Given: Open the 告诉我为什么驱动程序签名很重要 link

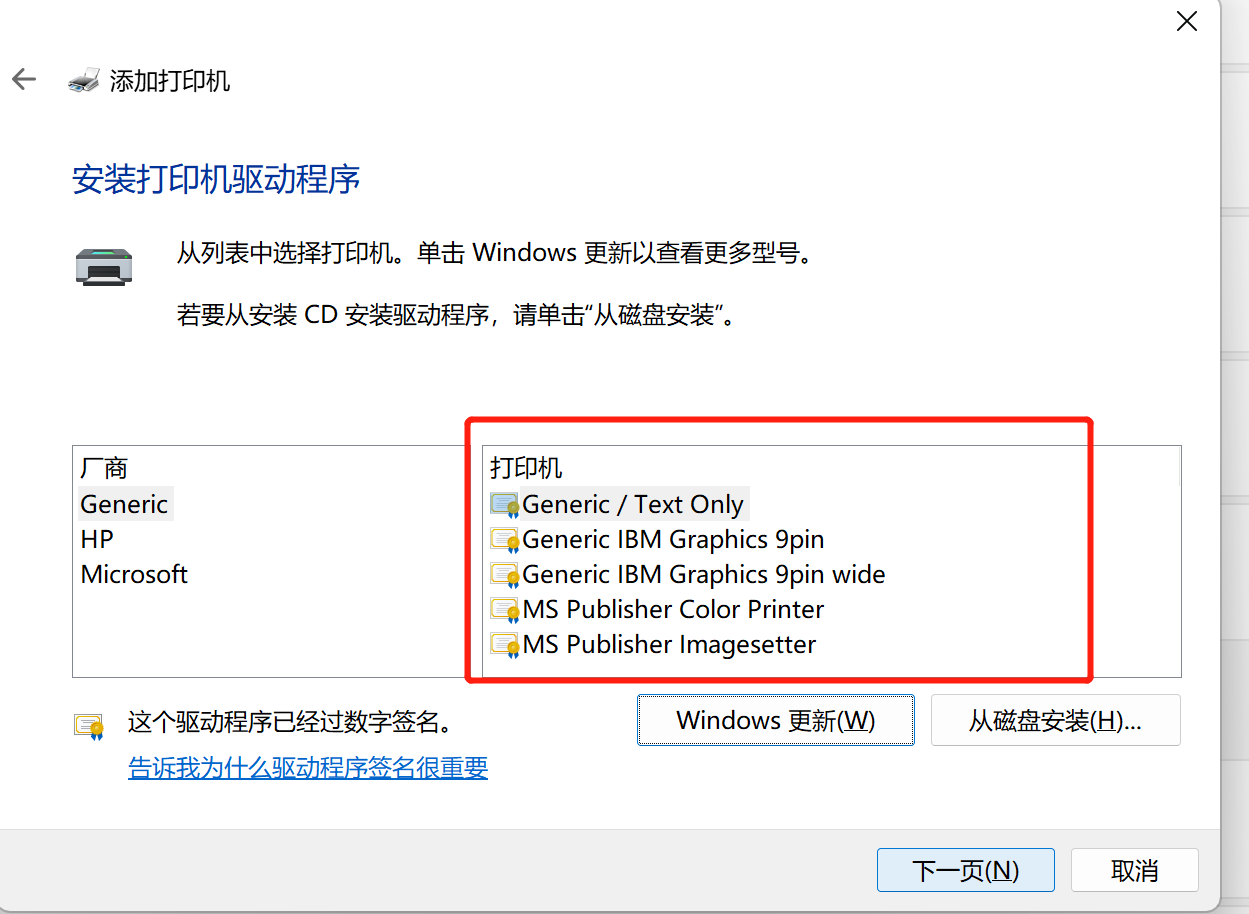Looking at the screenshot, I should point(308,768).
